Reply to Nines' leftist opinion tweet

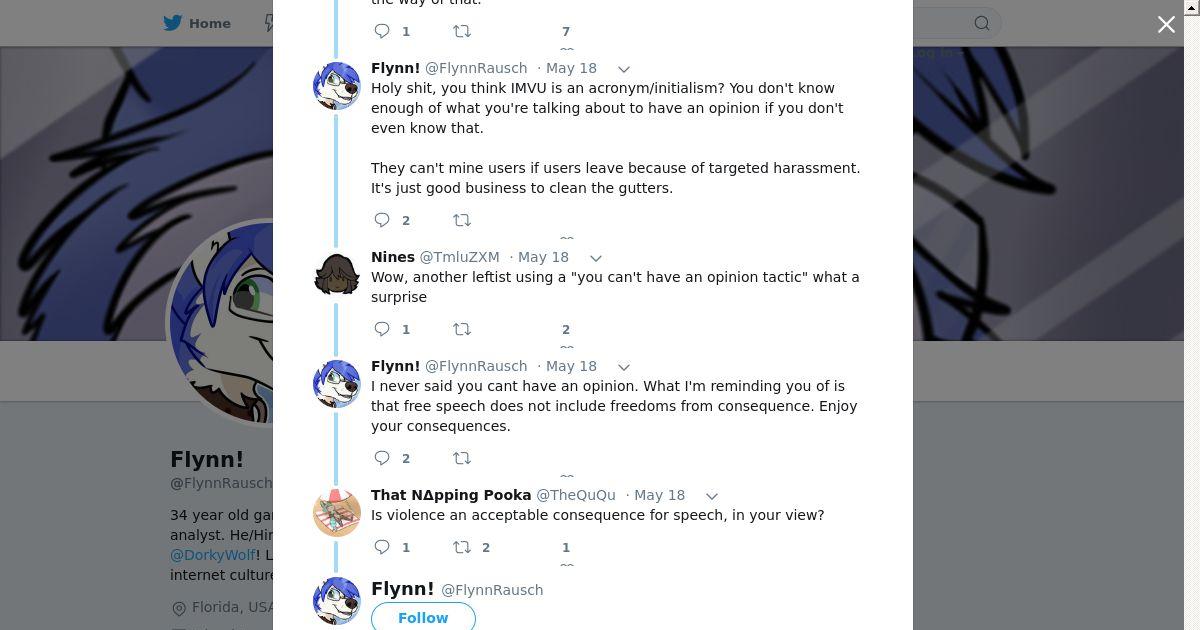coord(382,329)
